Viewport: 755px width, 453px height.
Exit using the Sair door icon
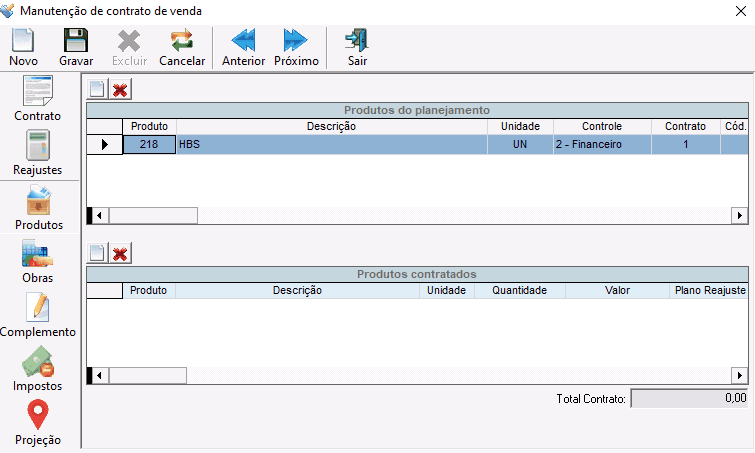tap(357, 40)
